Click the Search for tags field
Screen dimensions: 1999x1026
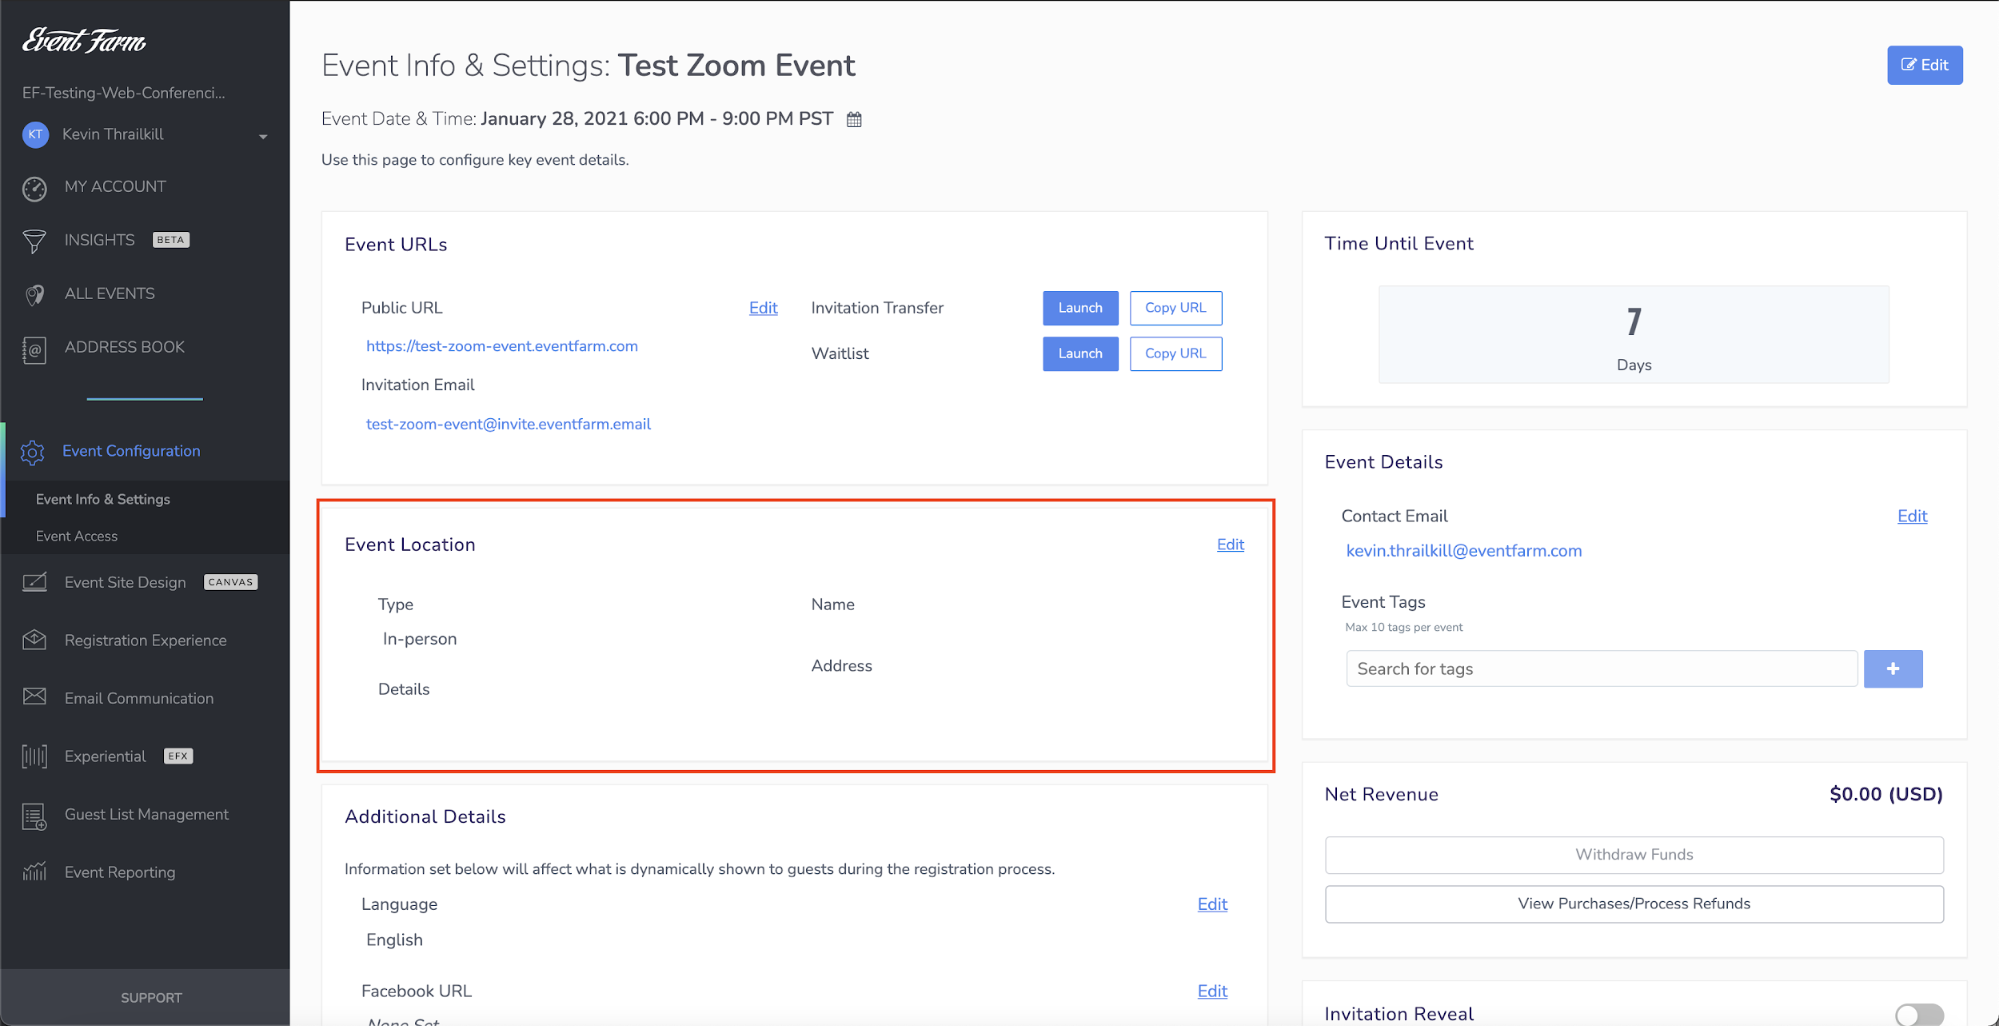(1601, 669)
